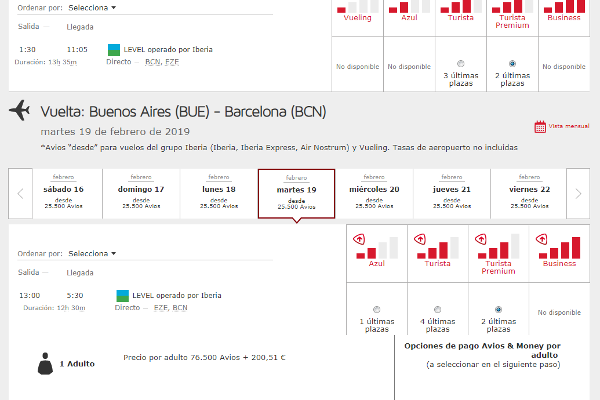Click the Turista Premium fare bars in return header
The width and height of the screenshot is (600, 400).
pyautogui.click(x=499, y=247)
